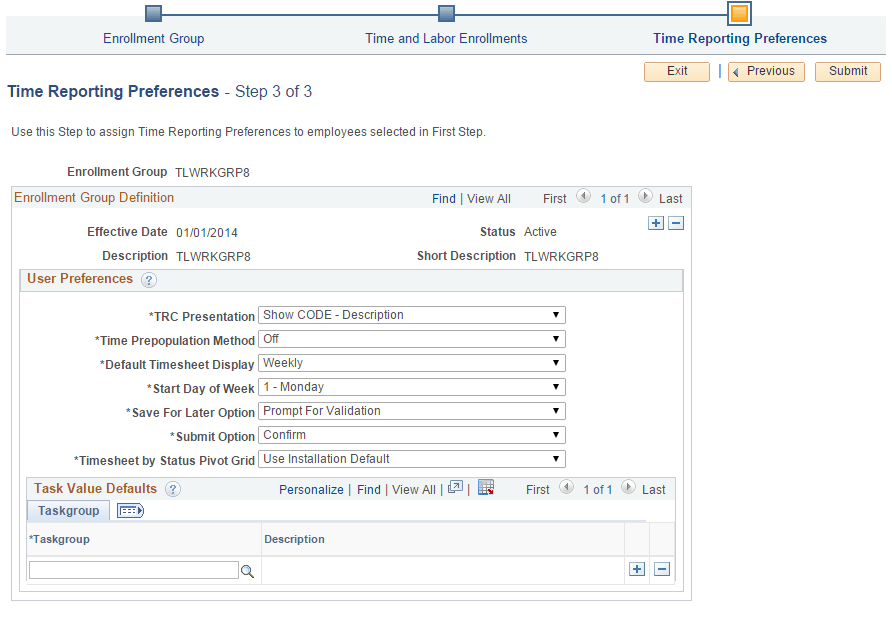Click inside the Taskgroup input field
This screenshot has height=619, width=892.
tap(133, 570)
